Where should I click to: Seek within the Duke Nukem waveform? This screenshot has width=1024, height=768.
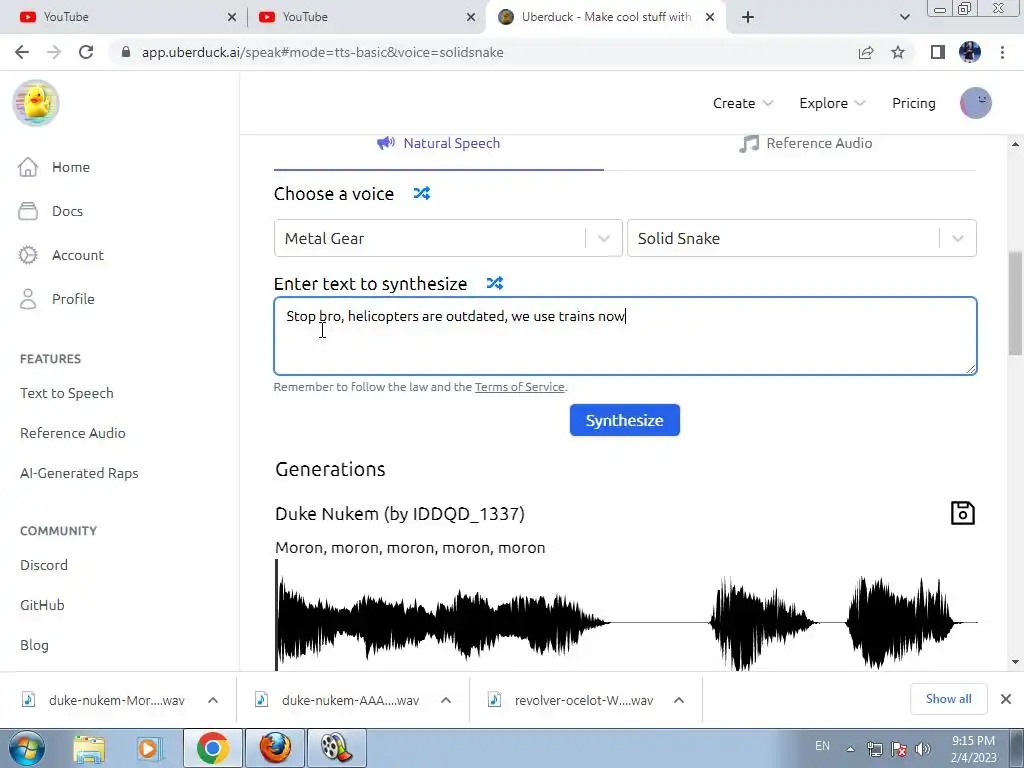click(626, 615)
